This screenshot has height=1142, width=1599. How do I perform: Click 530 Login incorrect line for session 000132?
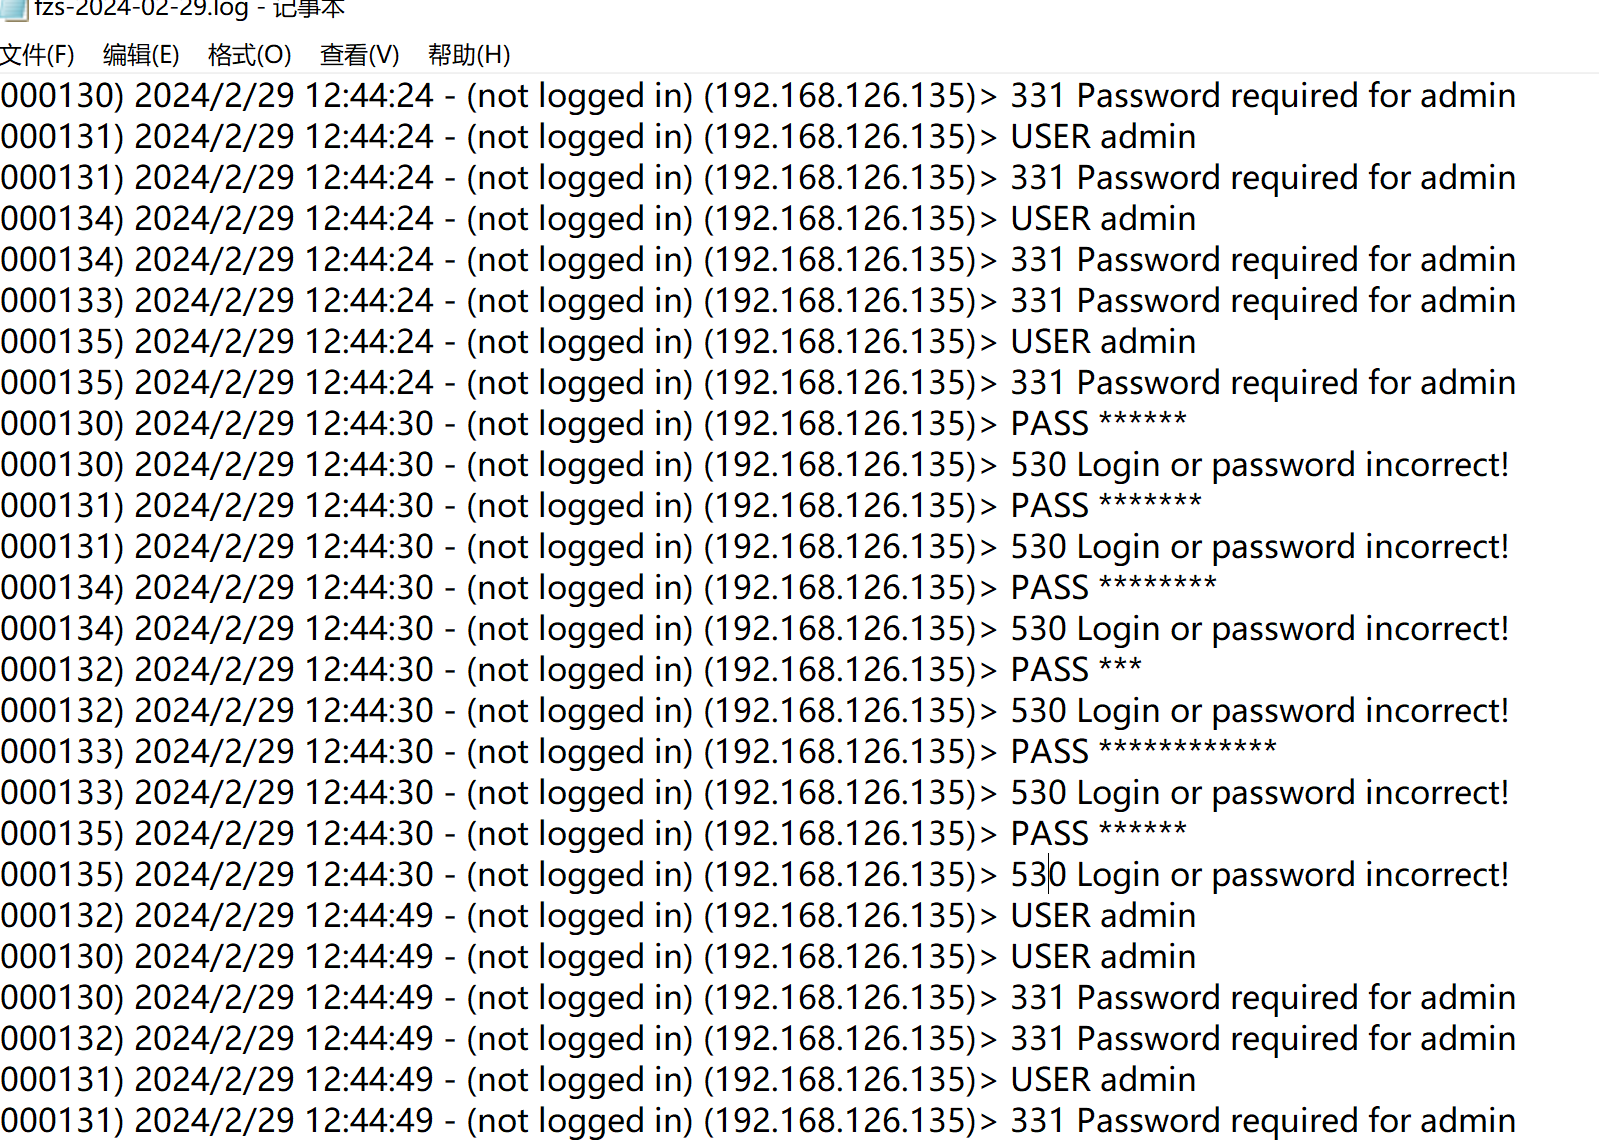tap(755, 711)
